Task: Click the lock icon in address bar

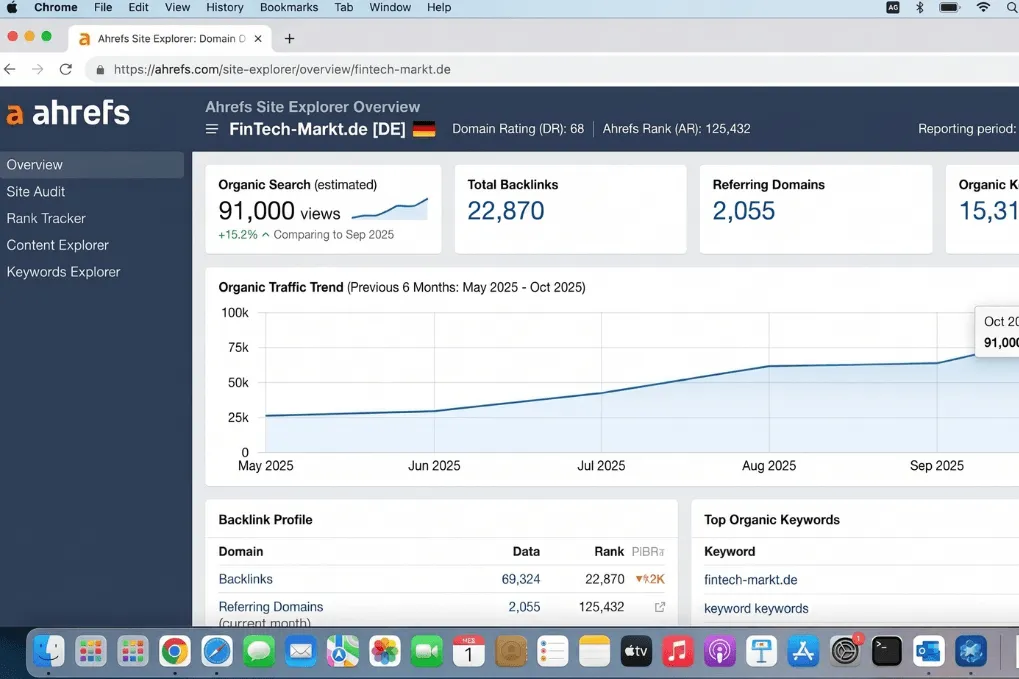Action: (x=99, y=70)
